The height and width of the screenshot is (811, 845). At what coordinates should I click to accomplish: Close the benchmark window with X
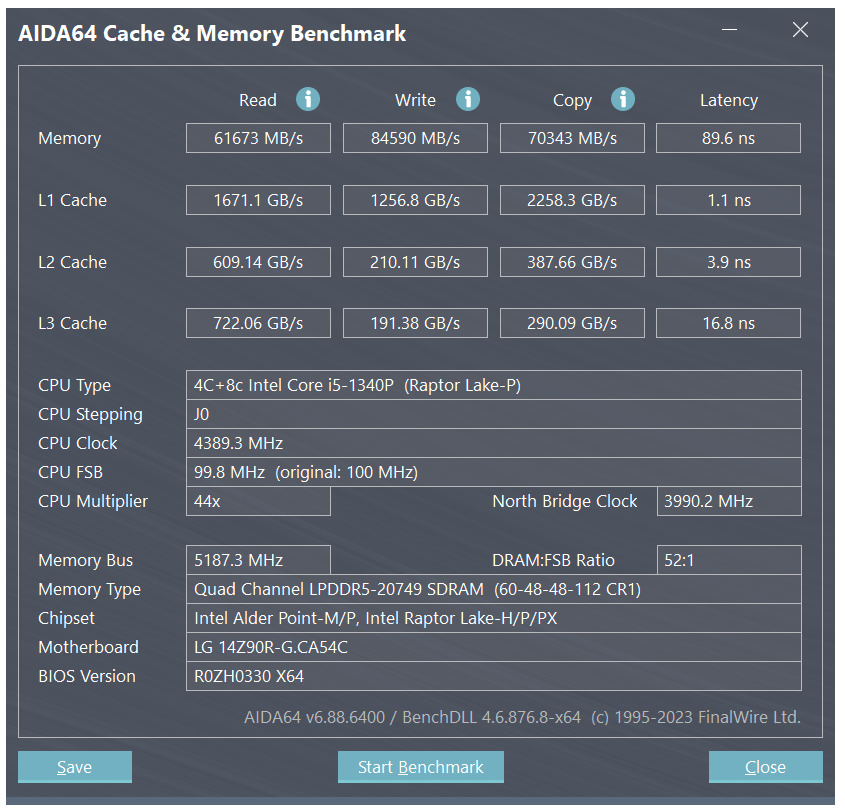pos(800,30)
